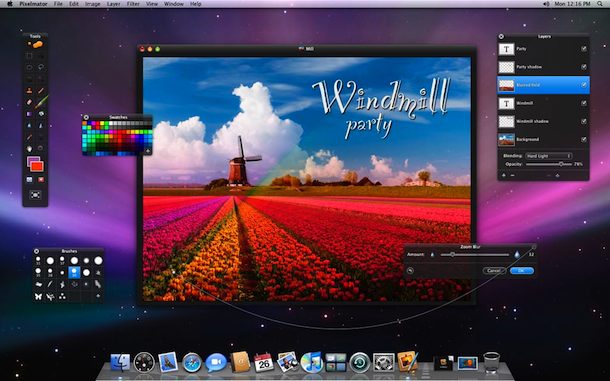Open the Edit menu
This screenshot has width=610, height=381.
coord(74,4)
